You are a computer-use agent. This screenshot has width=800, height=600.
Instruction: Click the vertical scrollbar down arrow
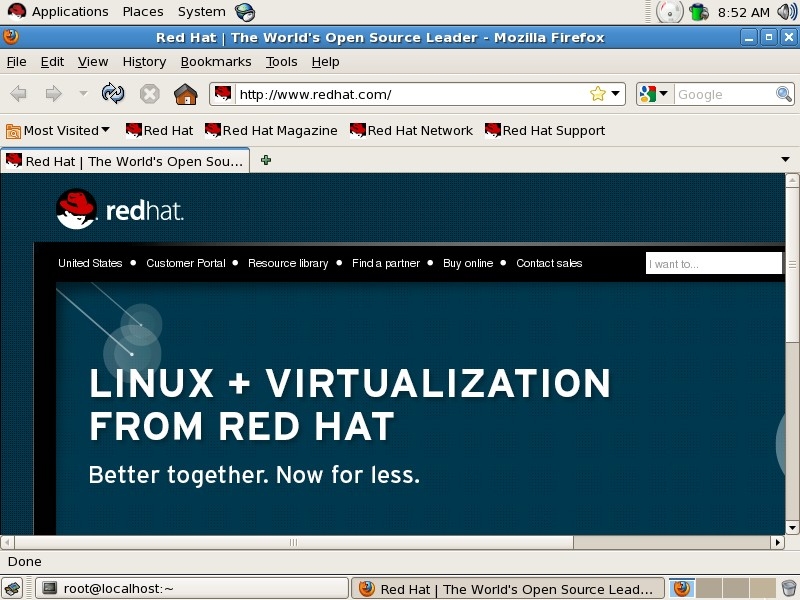point(792,528)
